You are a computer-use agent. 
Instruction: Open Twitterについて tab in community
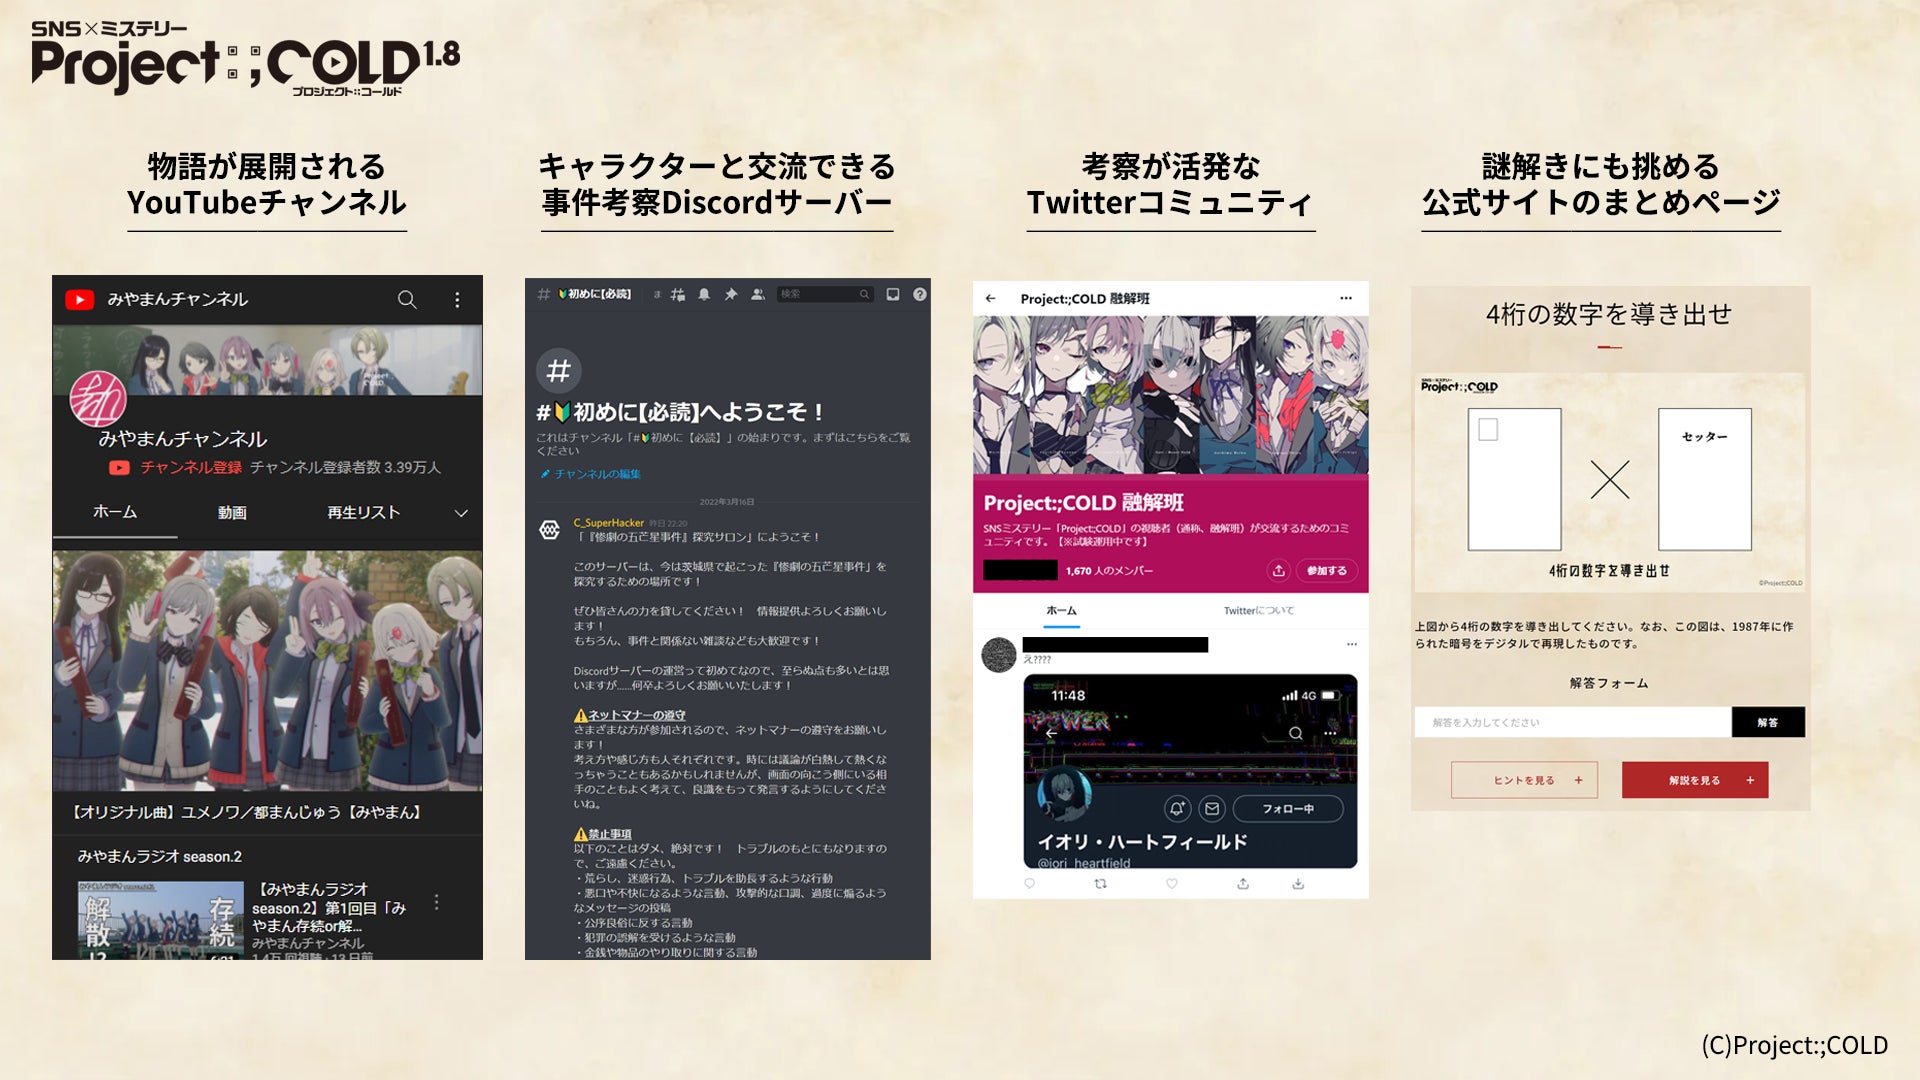(x=1258, y=611)
